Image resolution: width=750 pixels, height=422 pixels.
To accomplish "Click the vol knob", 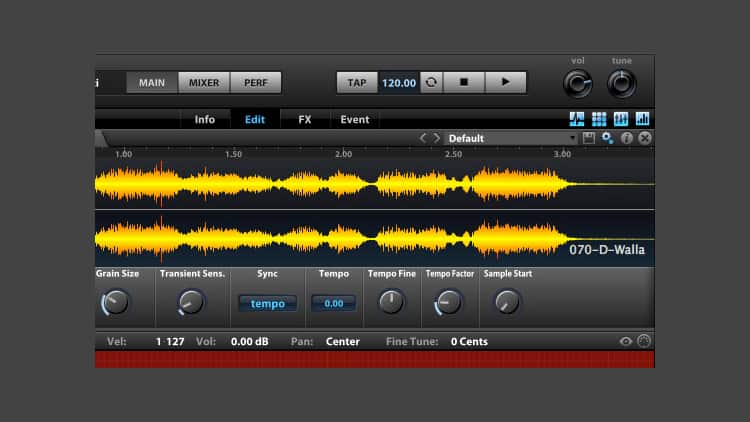I will [578, 84].
